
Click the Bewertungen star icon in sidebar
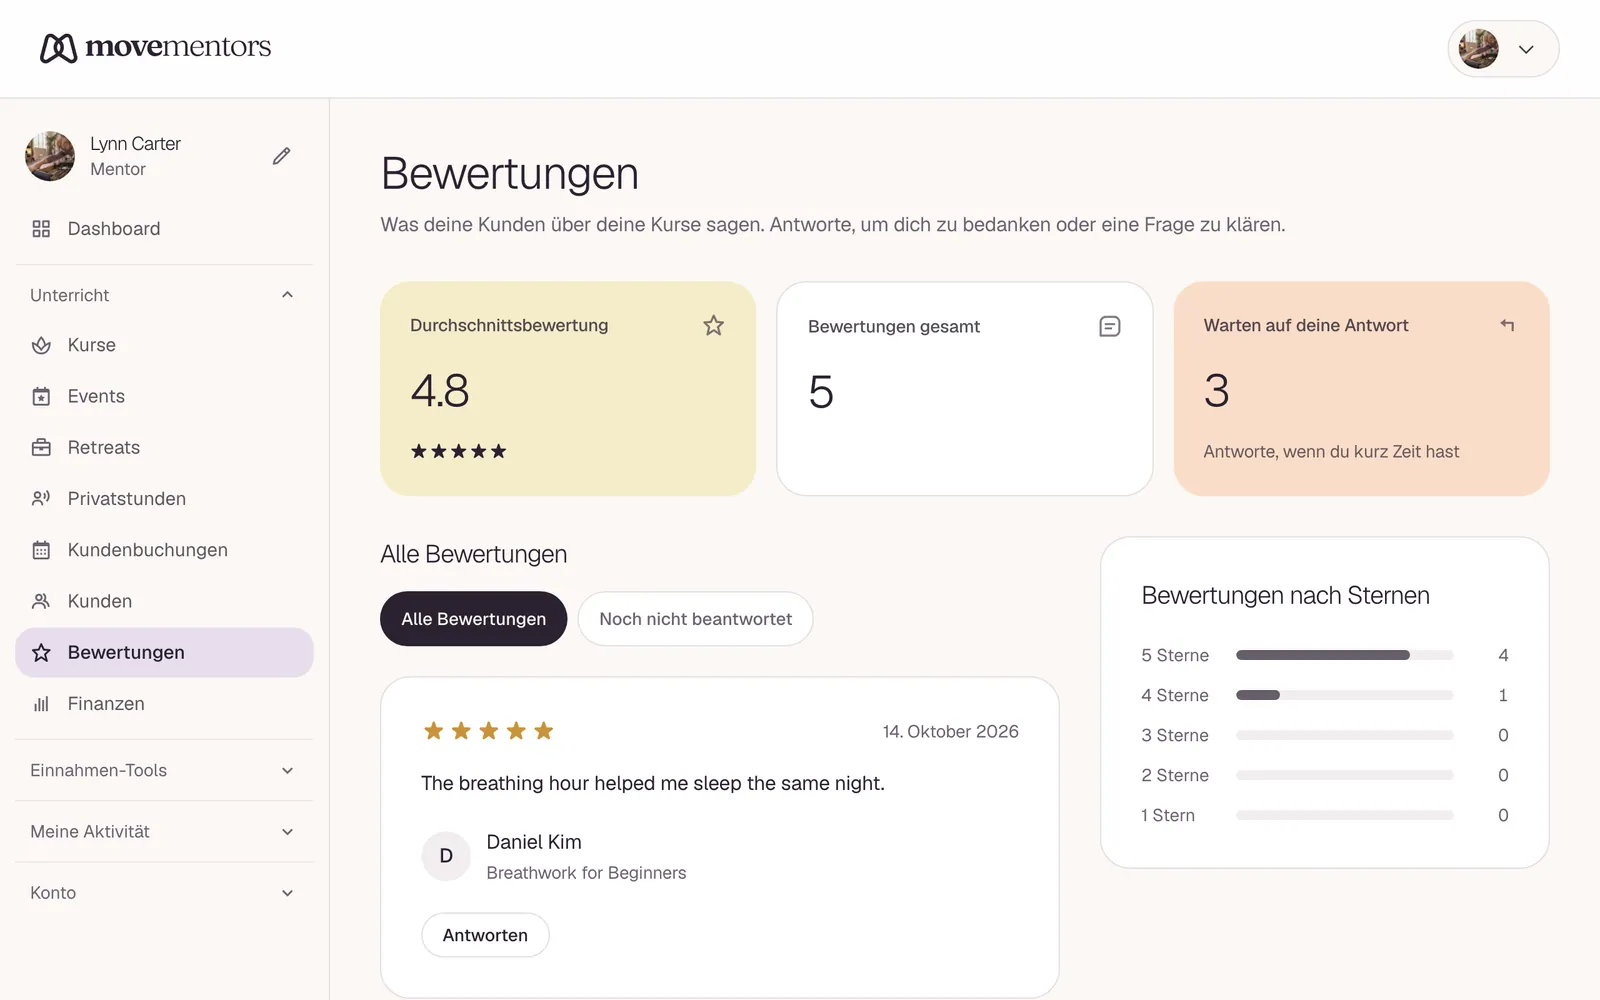[41, 653]
